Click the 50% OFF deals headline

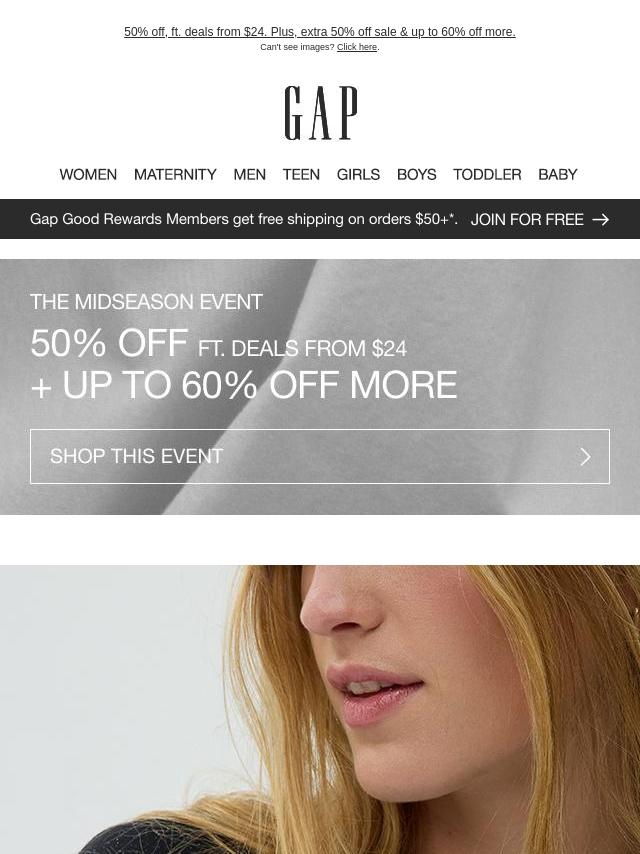[x=218, y=344]
